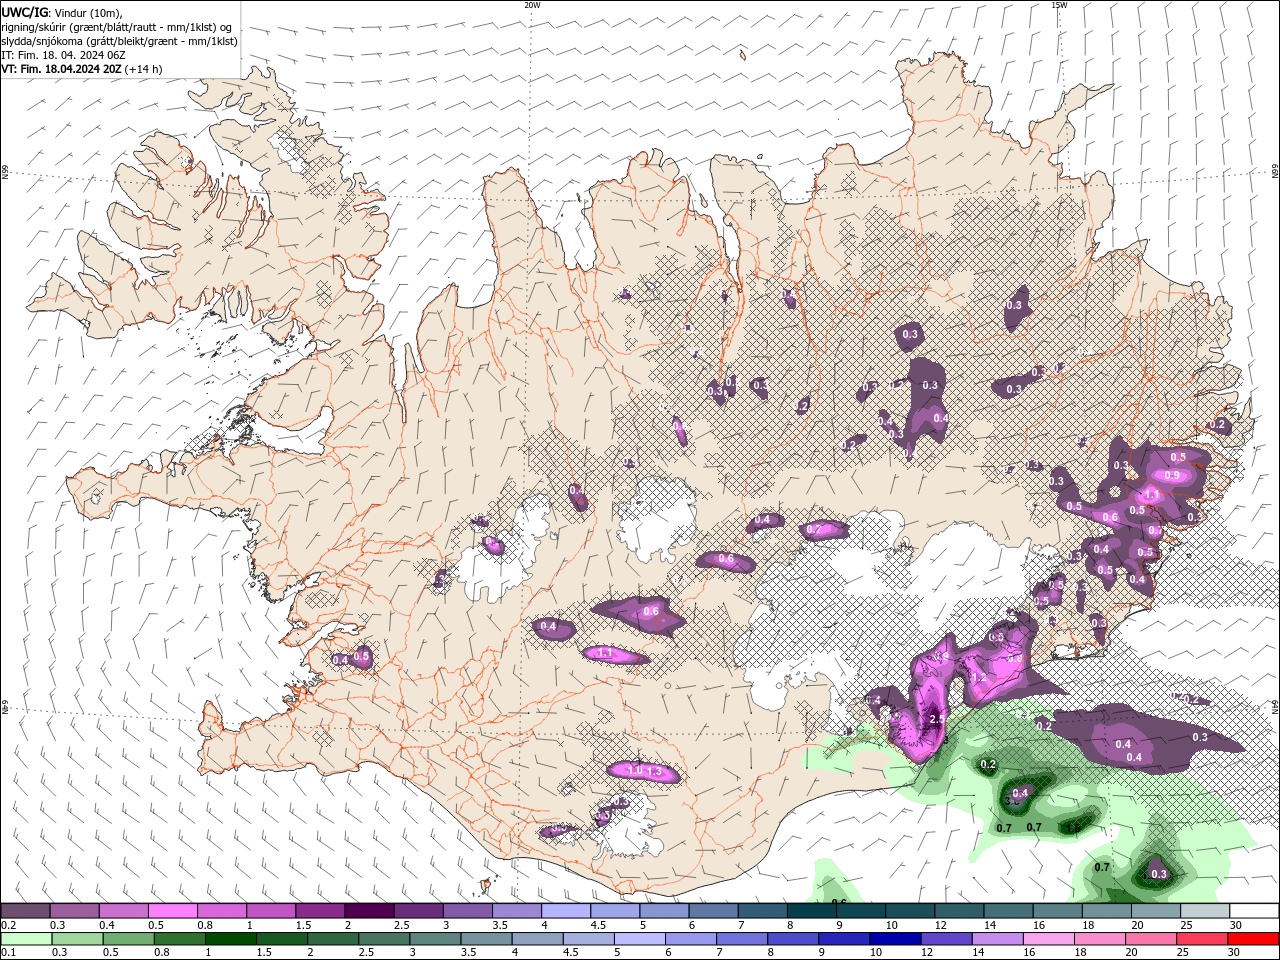Viewport: 1280px width, 960px height.
Task: Click deep navy 10 swatch in lower scale
Action: (x=896, y=939)
